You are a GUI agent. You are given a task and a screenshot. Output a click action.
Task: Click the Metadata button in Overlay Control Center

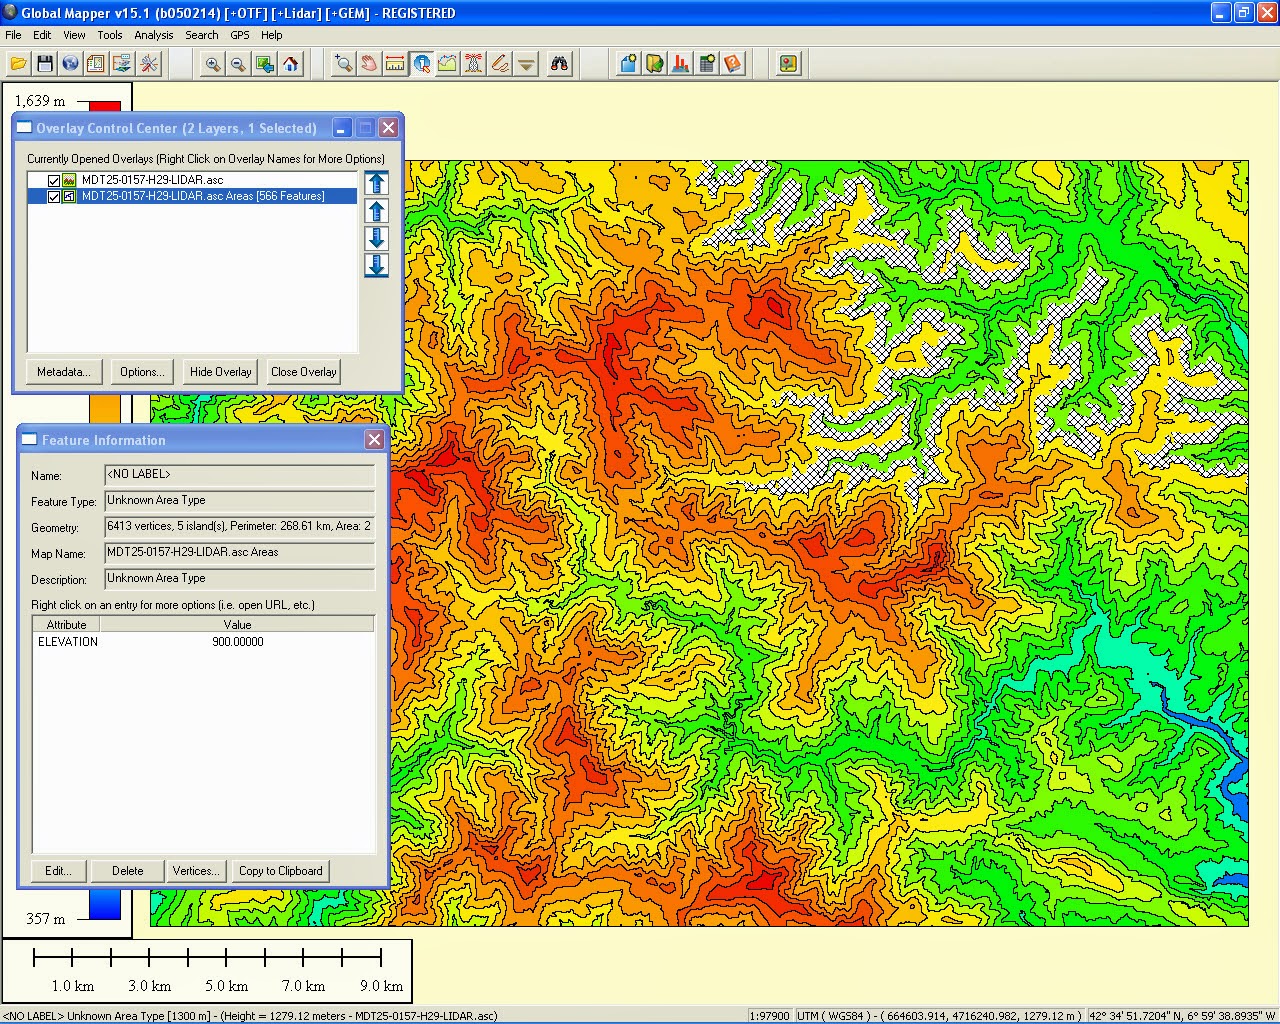pos(63,371)
